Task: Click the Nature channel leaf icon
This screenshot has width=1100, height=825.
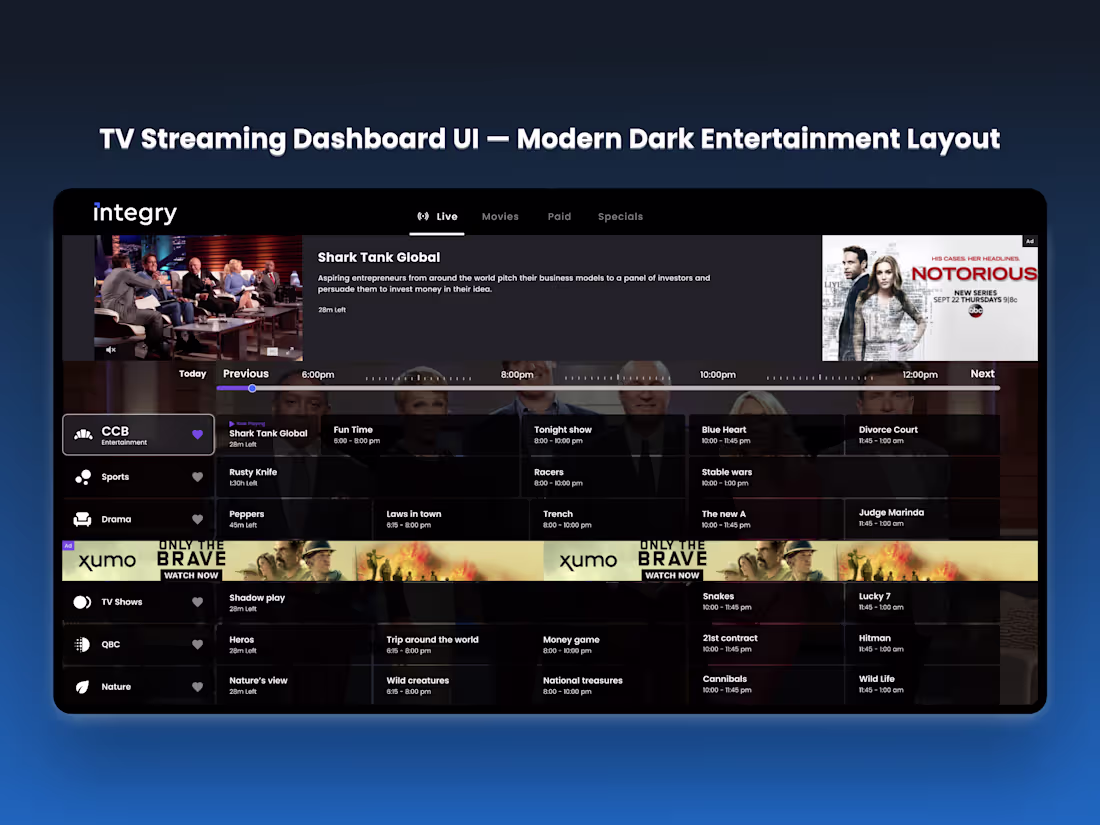Action: pyautogui.click(x=84, y=687)
